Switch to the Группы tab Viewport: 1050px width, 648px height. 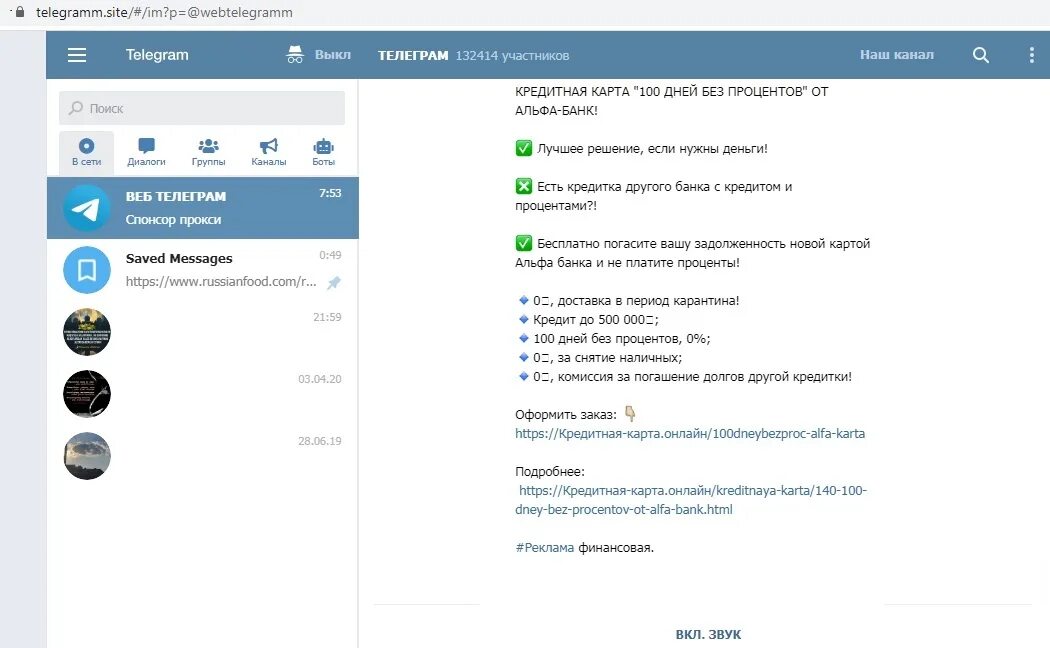[x=208, y=152]
